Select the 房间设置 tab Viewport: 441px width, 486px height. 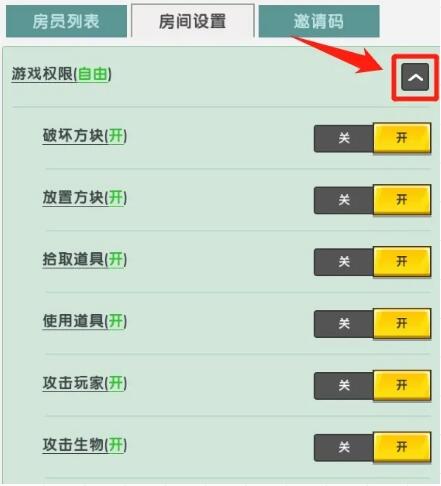pyautogui.click(x=193, y=21)
